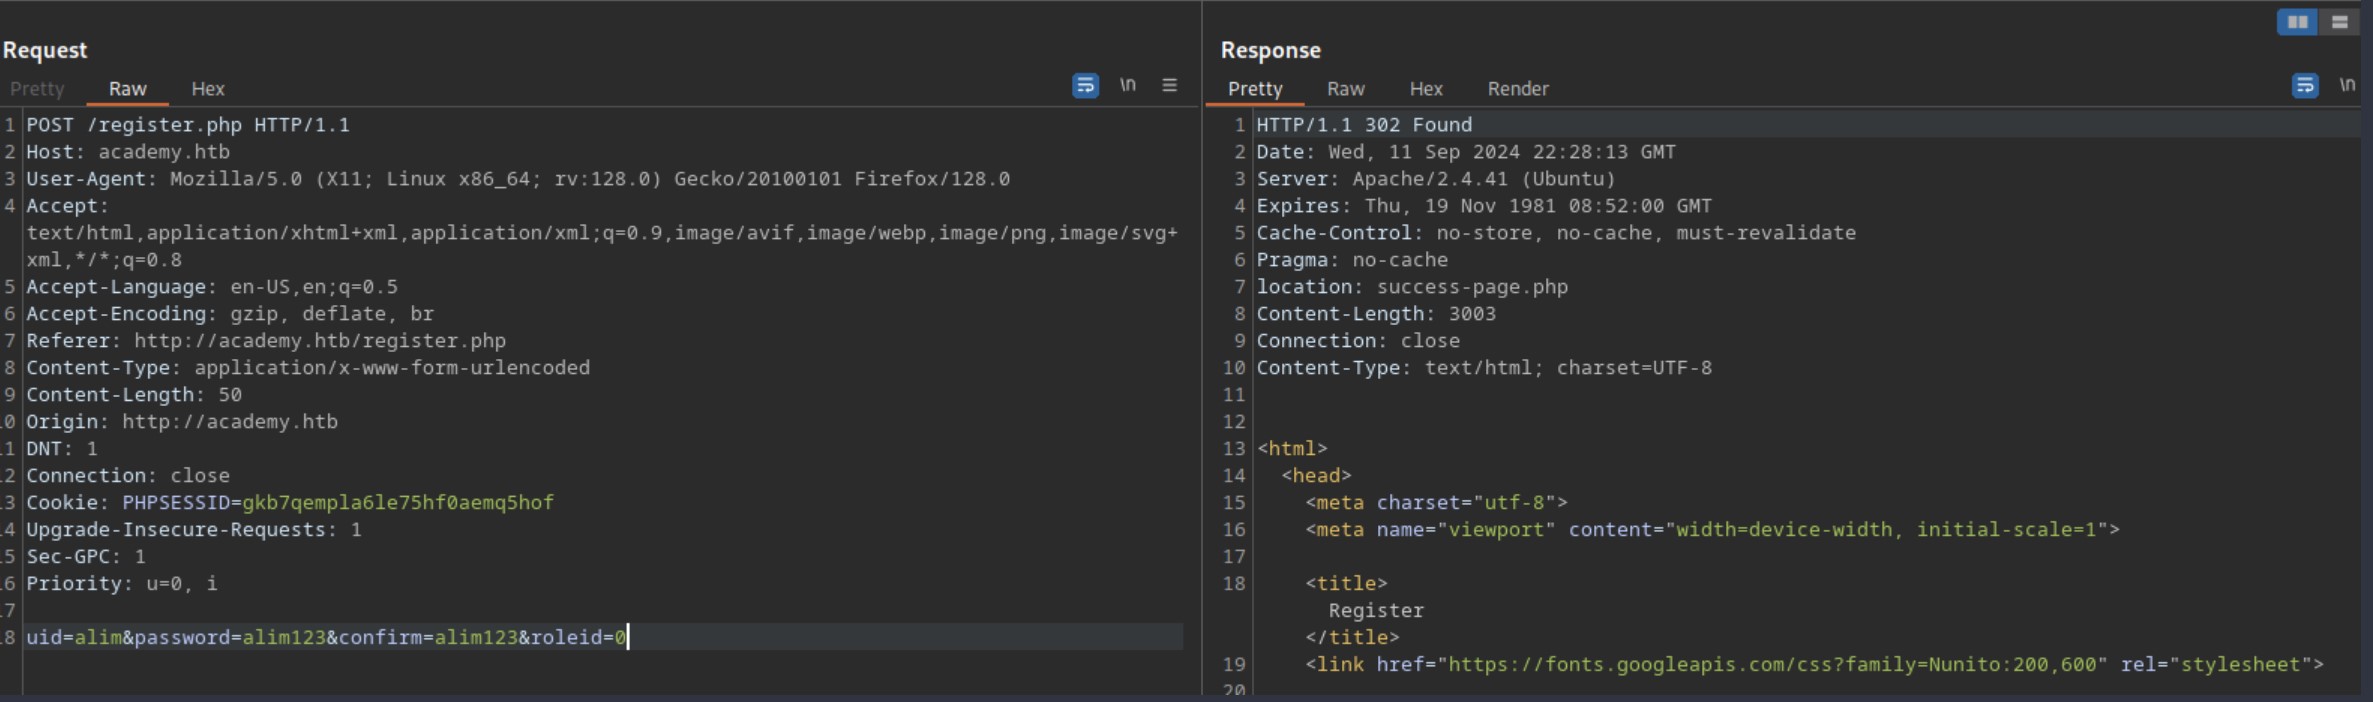The height and width of the screenshot is (702, 2373).
Task: Click the Pragma: no-cache header
Action: coord(1352,260)
